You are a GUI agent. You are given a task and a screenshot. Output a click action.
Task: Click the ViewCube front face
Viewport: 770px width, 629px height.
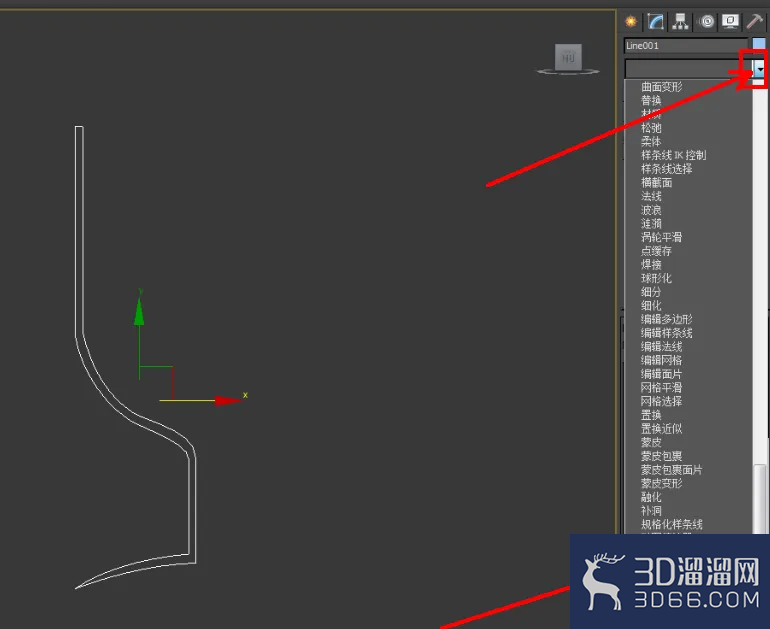click(x=568, y=57)
